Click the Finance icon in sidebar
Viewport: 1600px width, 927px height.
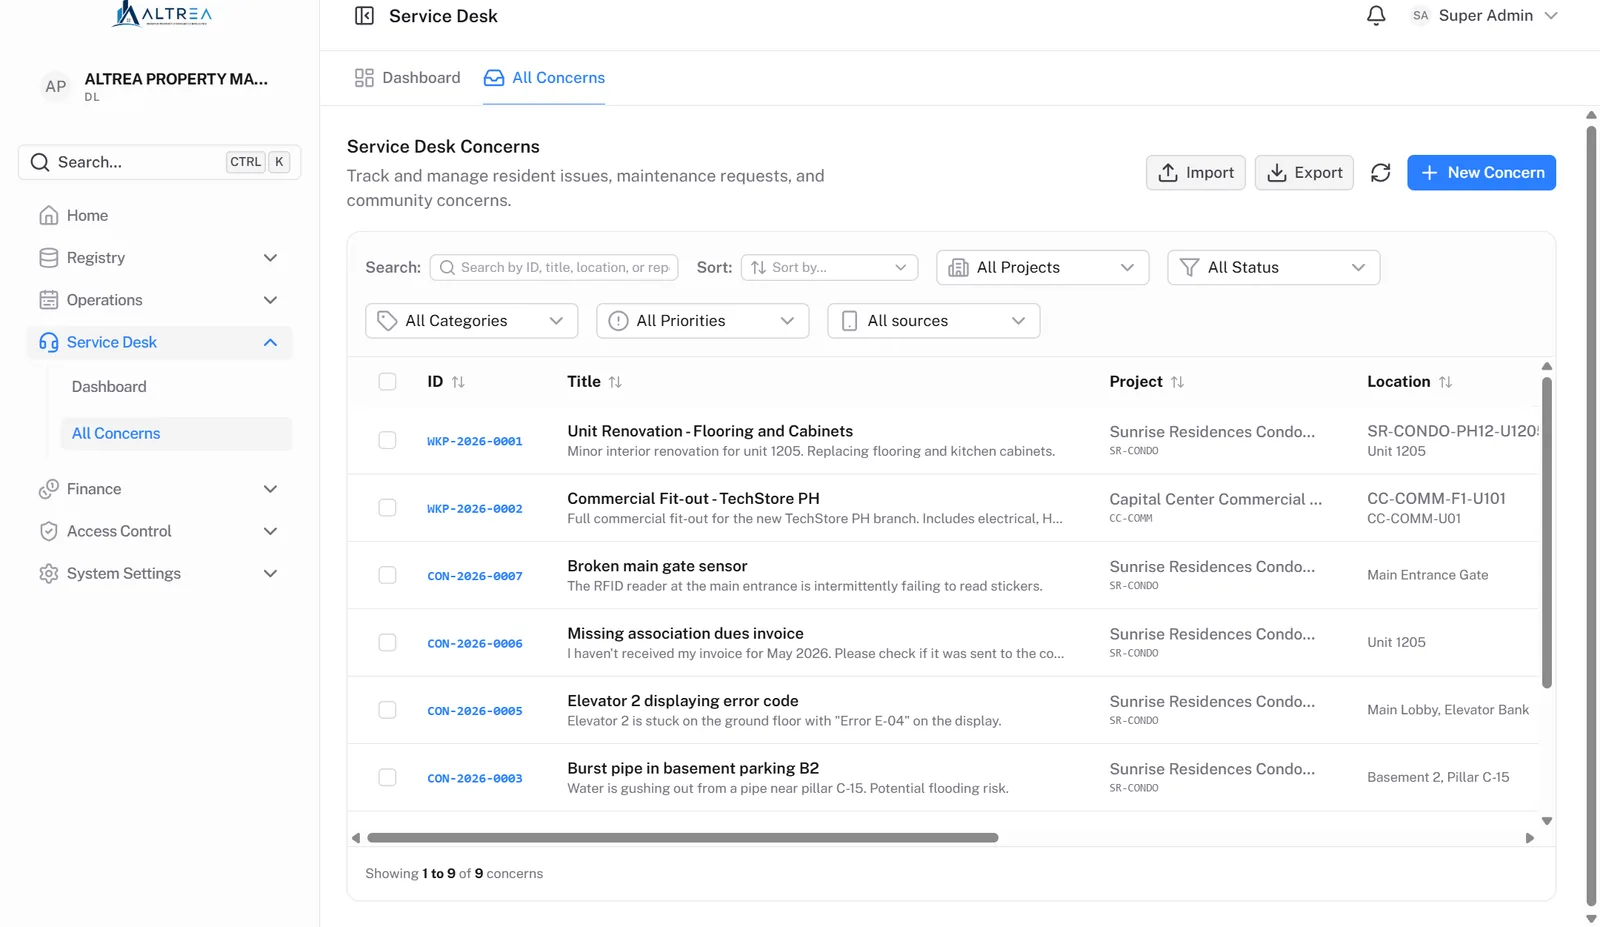[48, 489]
